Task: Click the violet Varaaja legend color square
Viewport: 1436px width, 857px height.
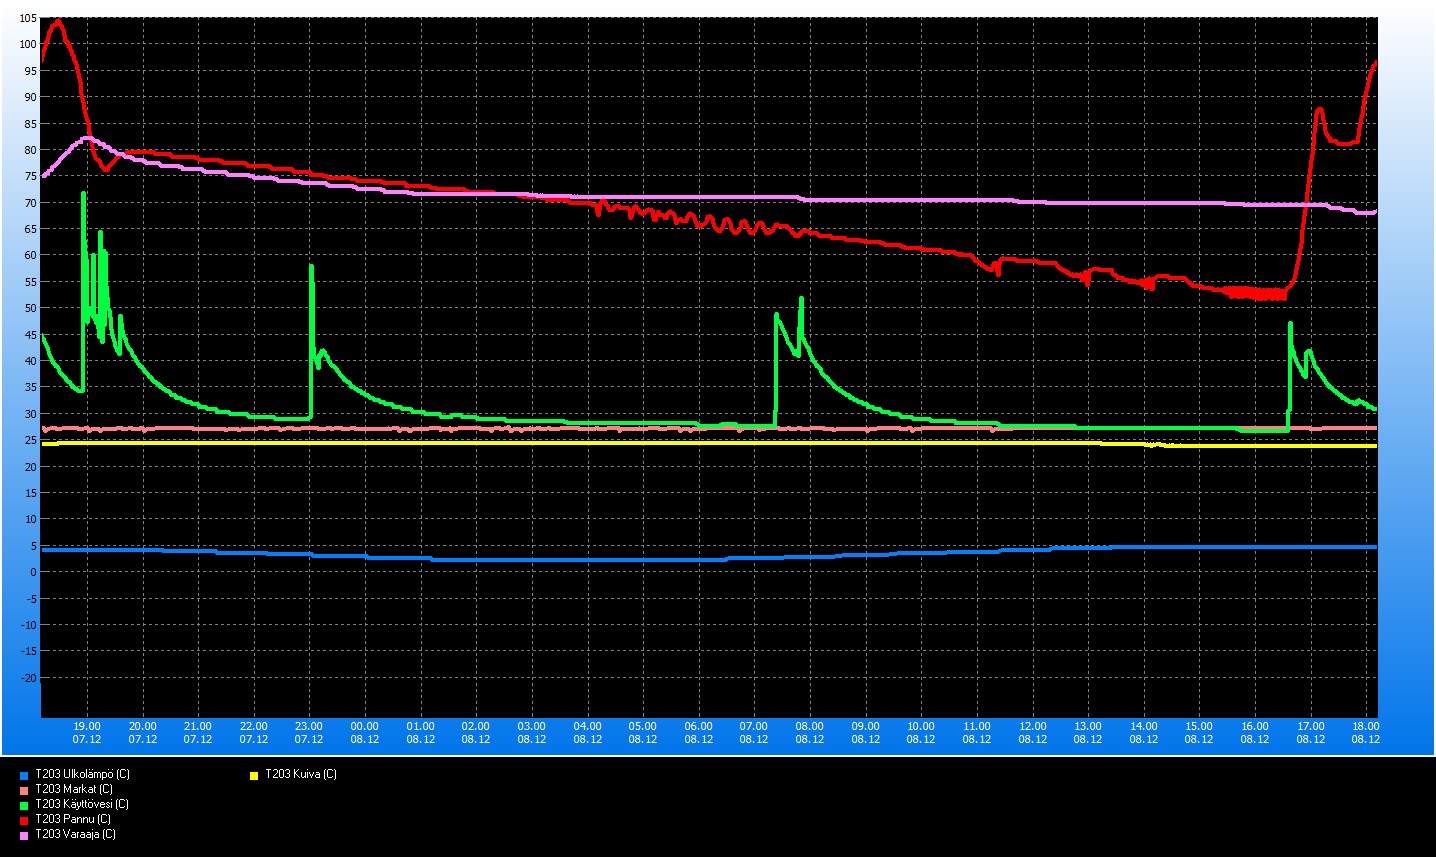Action: pyautogui.click(x=24, y=835)
